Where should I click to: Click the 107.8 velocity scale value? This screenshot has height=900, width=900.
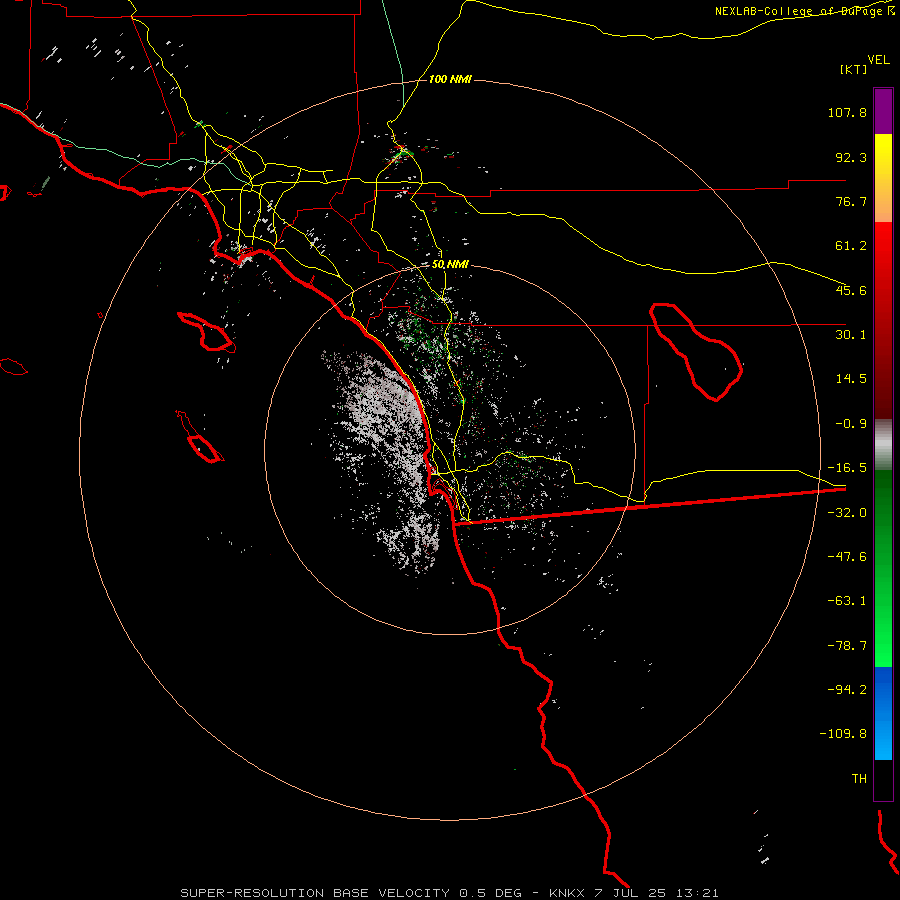point(847,112)
